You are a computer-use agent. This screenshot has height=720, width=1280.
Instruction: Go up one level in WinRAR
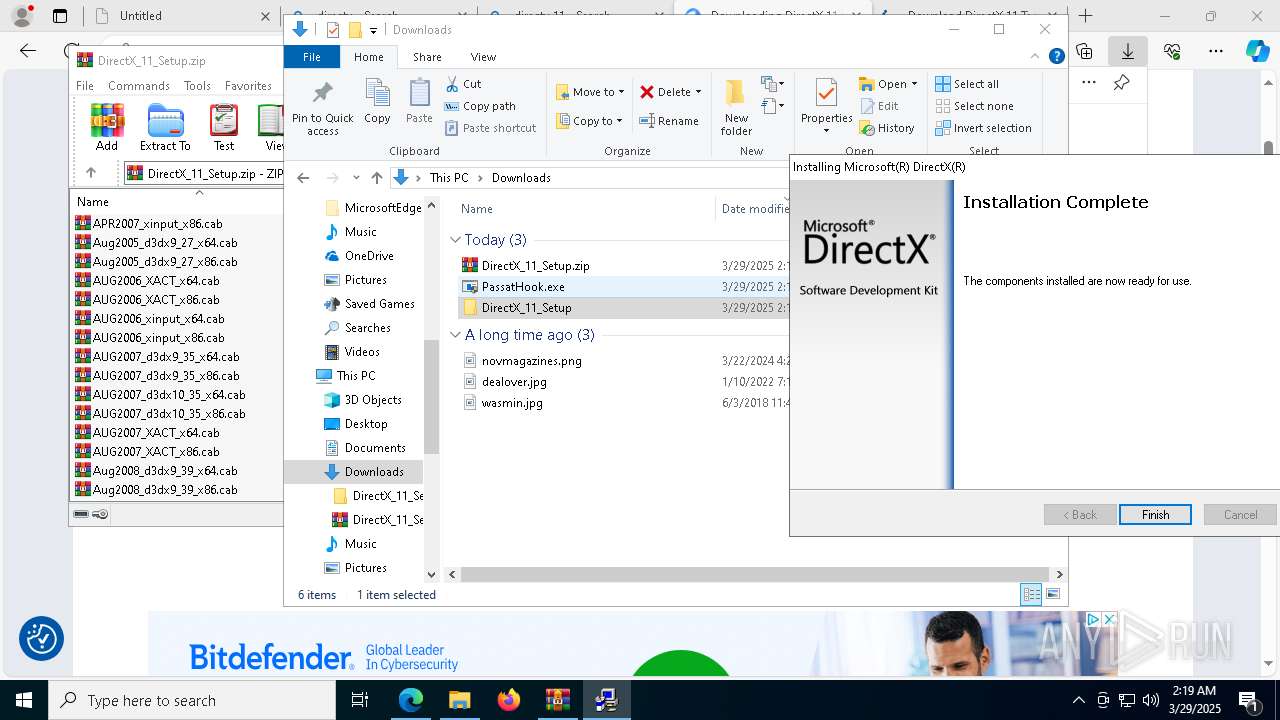coord(91,173)
